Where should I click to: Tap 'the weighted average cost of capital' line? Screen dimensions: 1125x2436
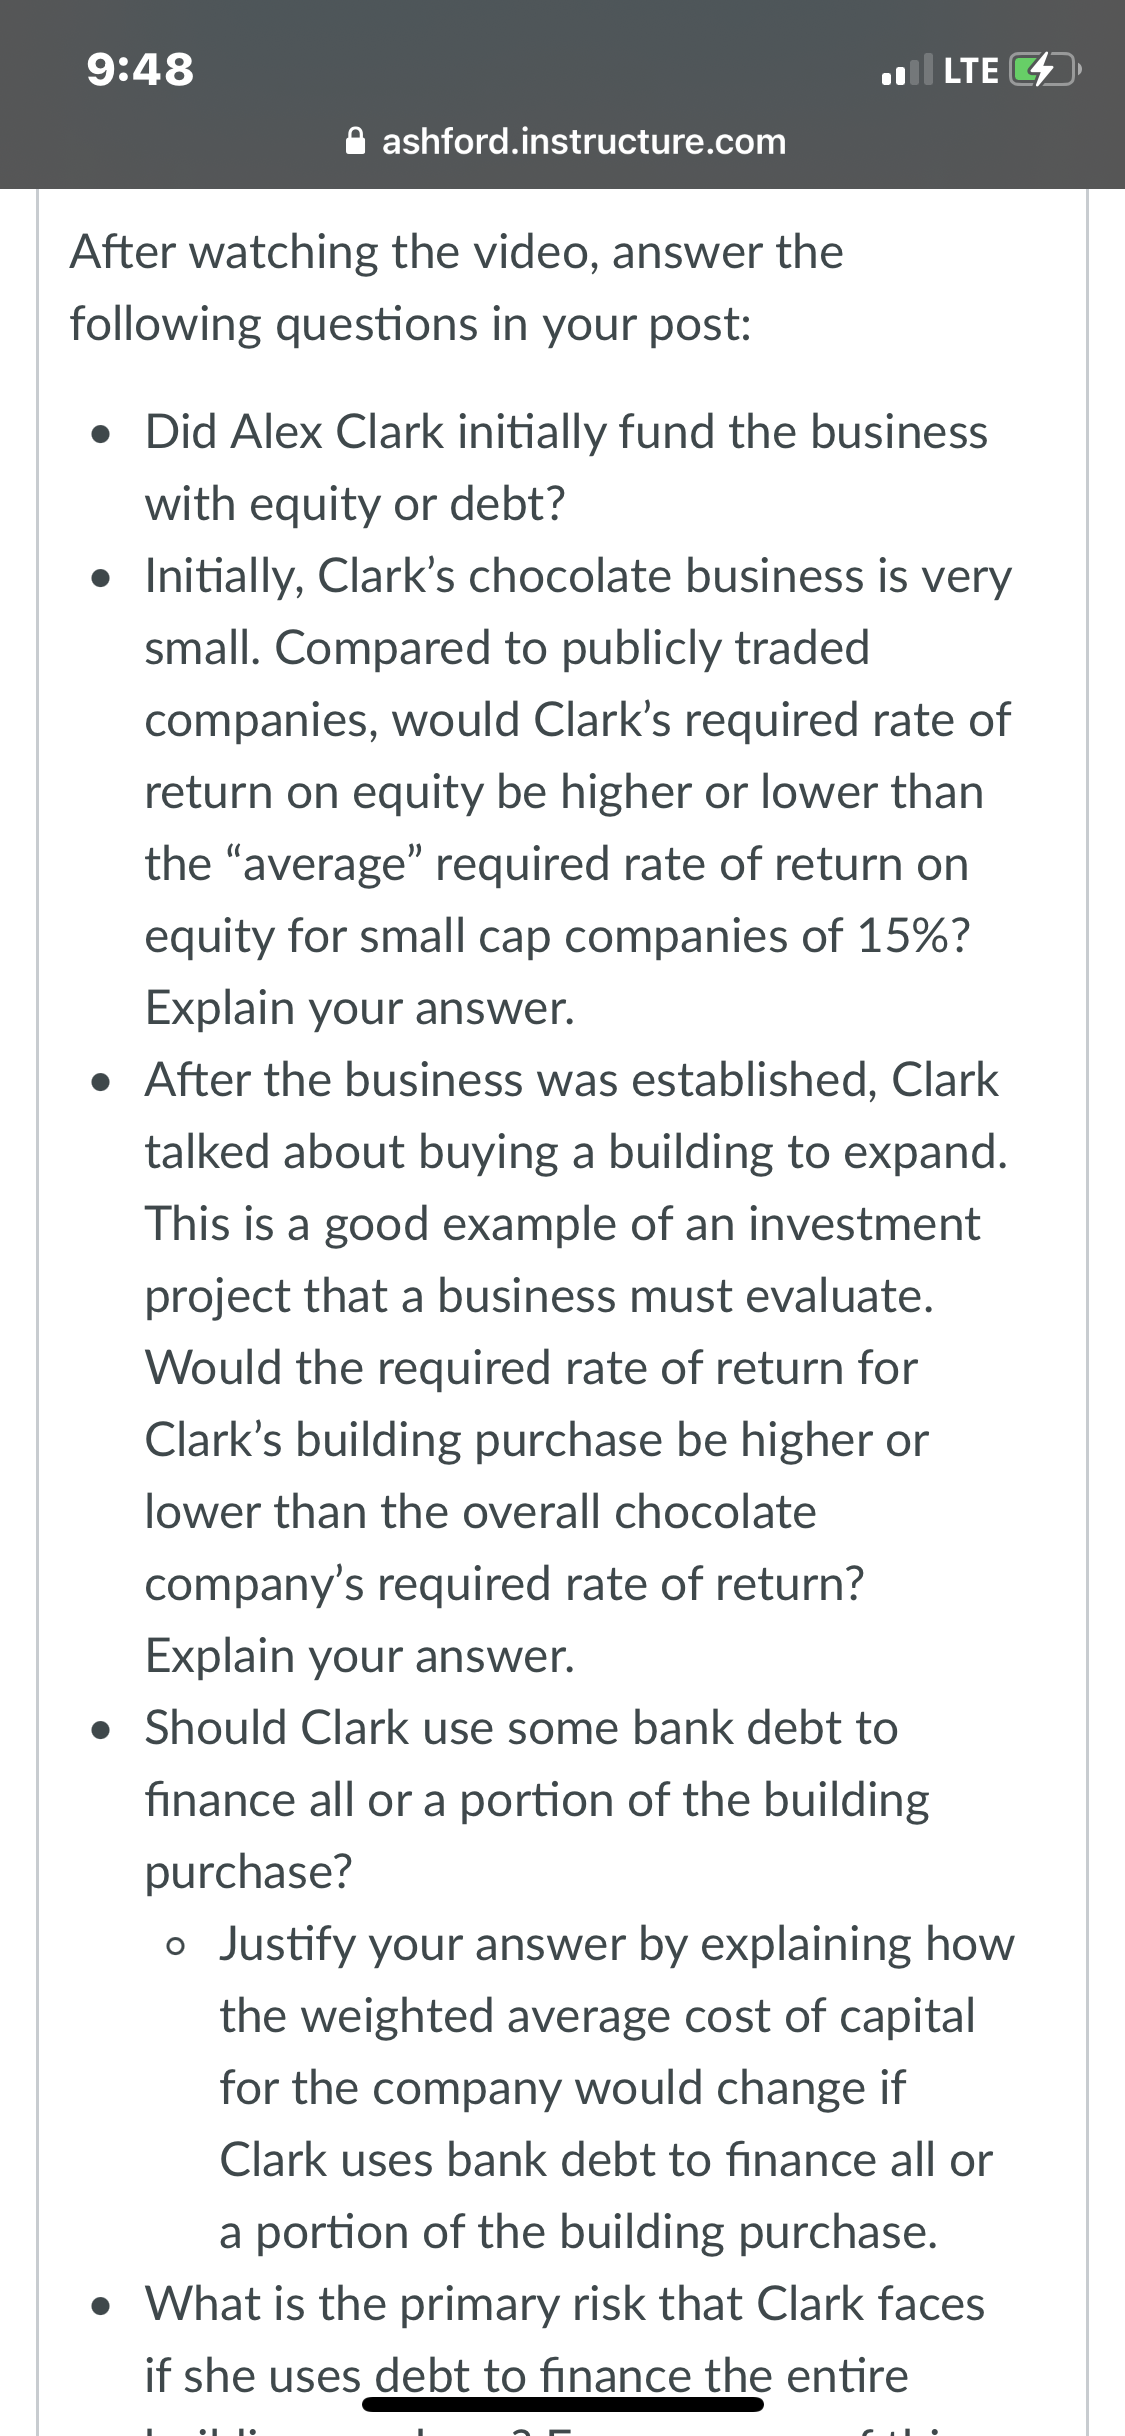click(x=597, y=2016)
